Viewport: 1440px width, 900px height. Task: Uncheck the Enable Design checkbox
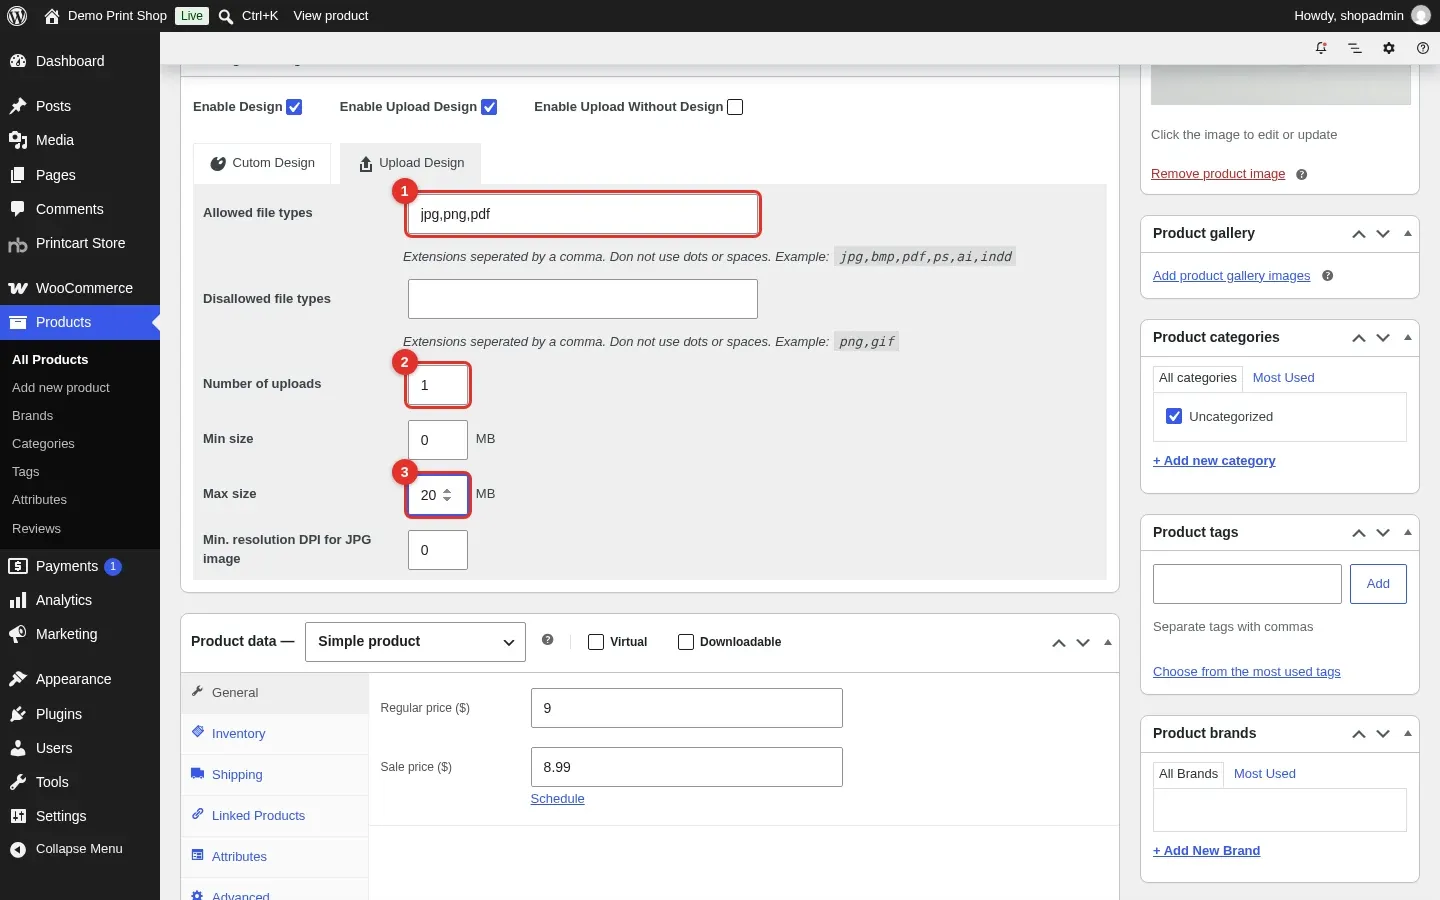point(294,107)
